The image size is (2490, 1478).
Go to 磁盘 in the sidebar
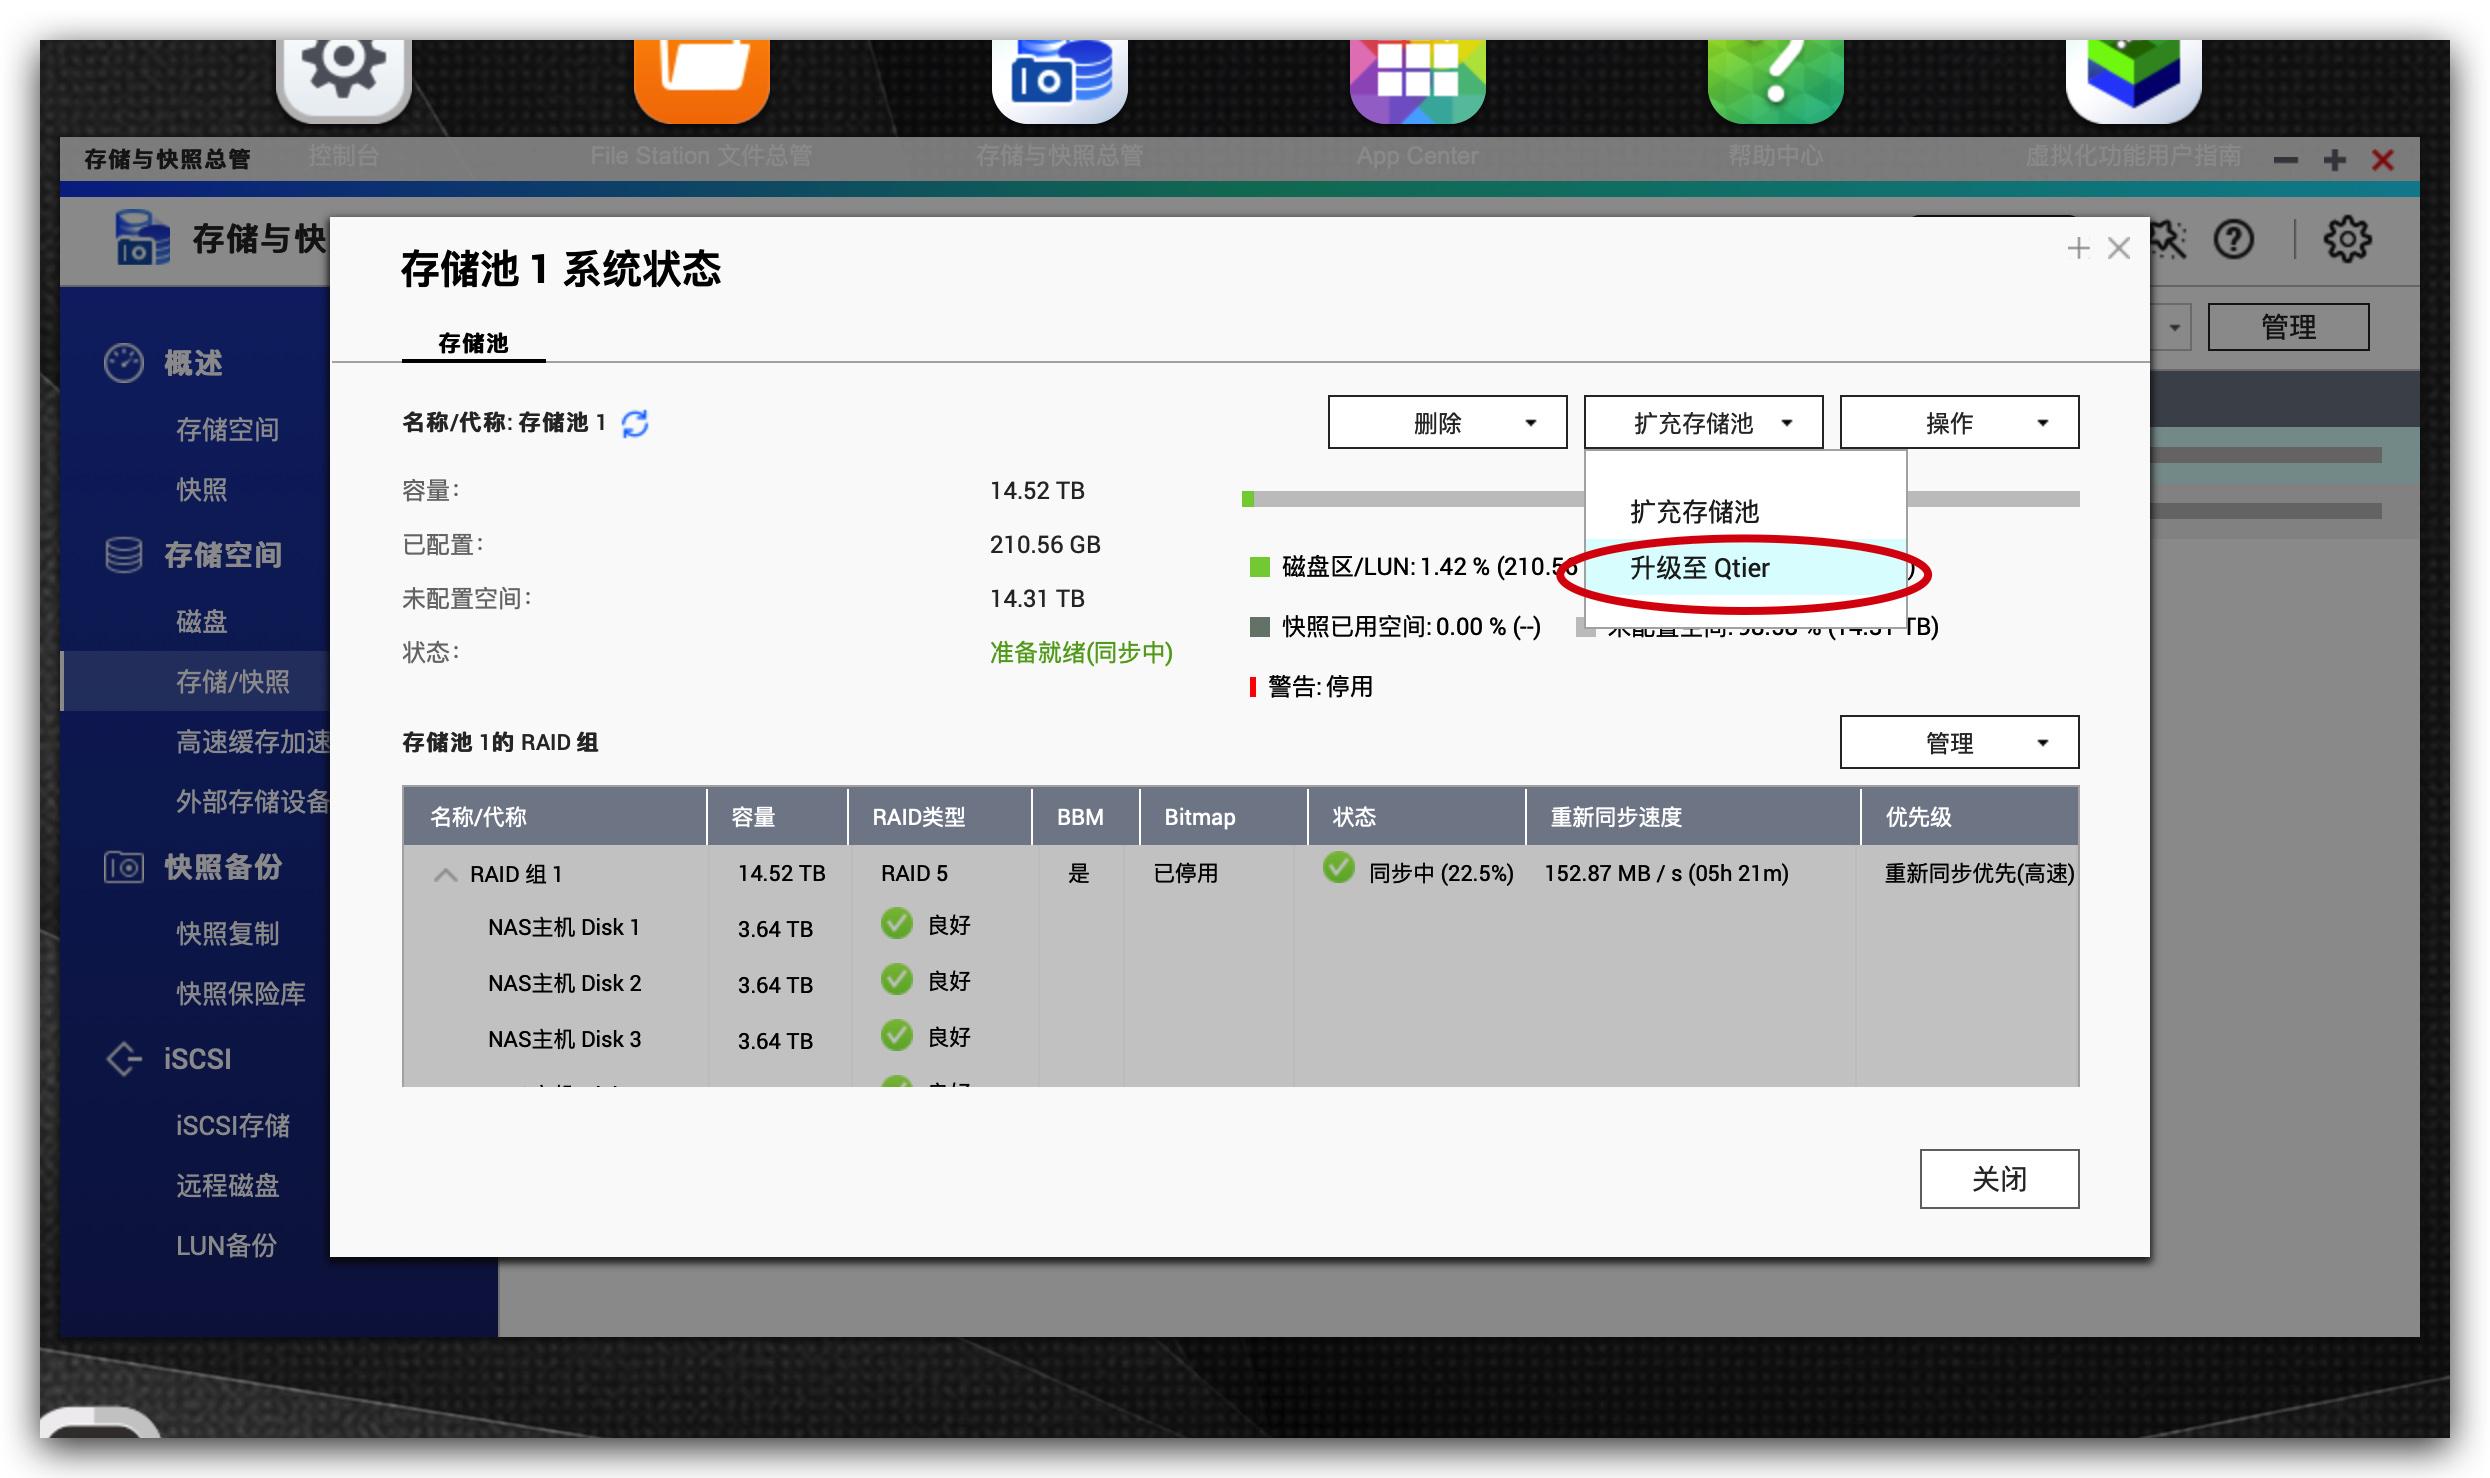coord(202,622)
